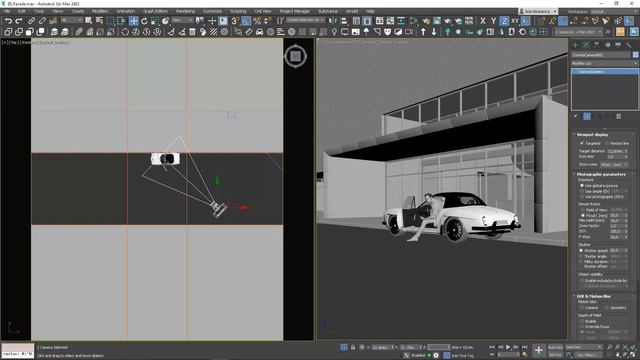Select Use photographic (ISO) exposure option
The height and width of the screenshot is (360, 640).
(x=582, y=196)
